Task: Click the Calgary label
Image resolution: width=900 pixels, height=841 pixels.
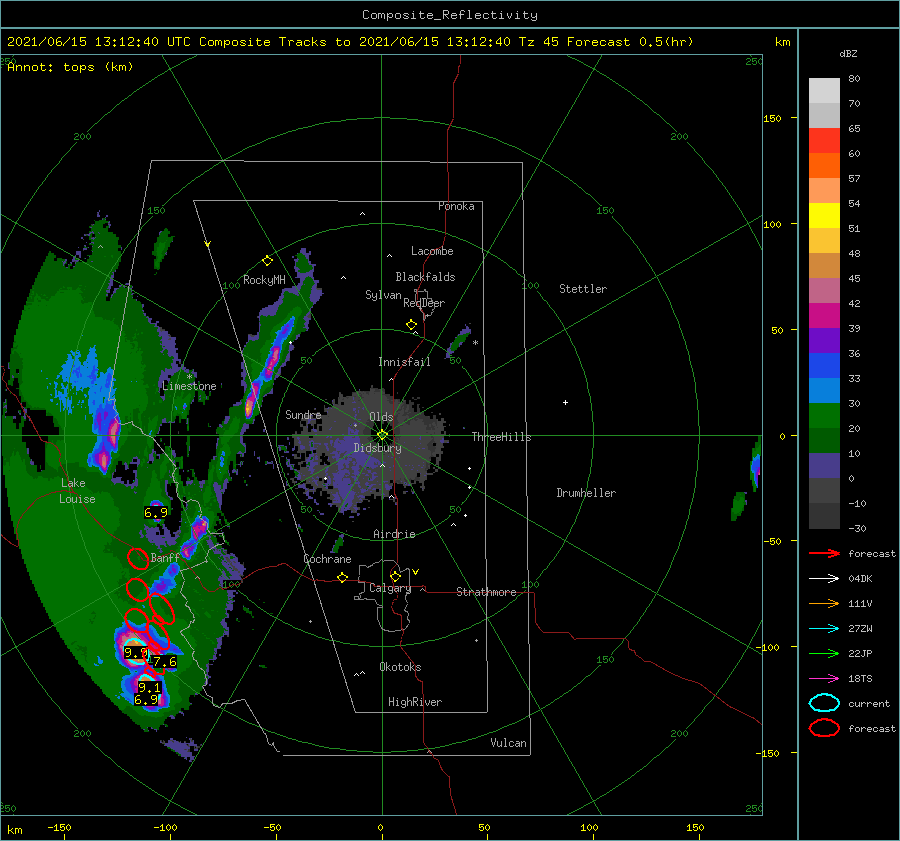Action: pyautogui.click(x=390, y=588)
